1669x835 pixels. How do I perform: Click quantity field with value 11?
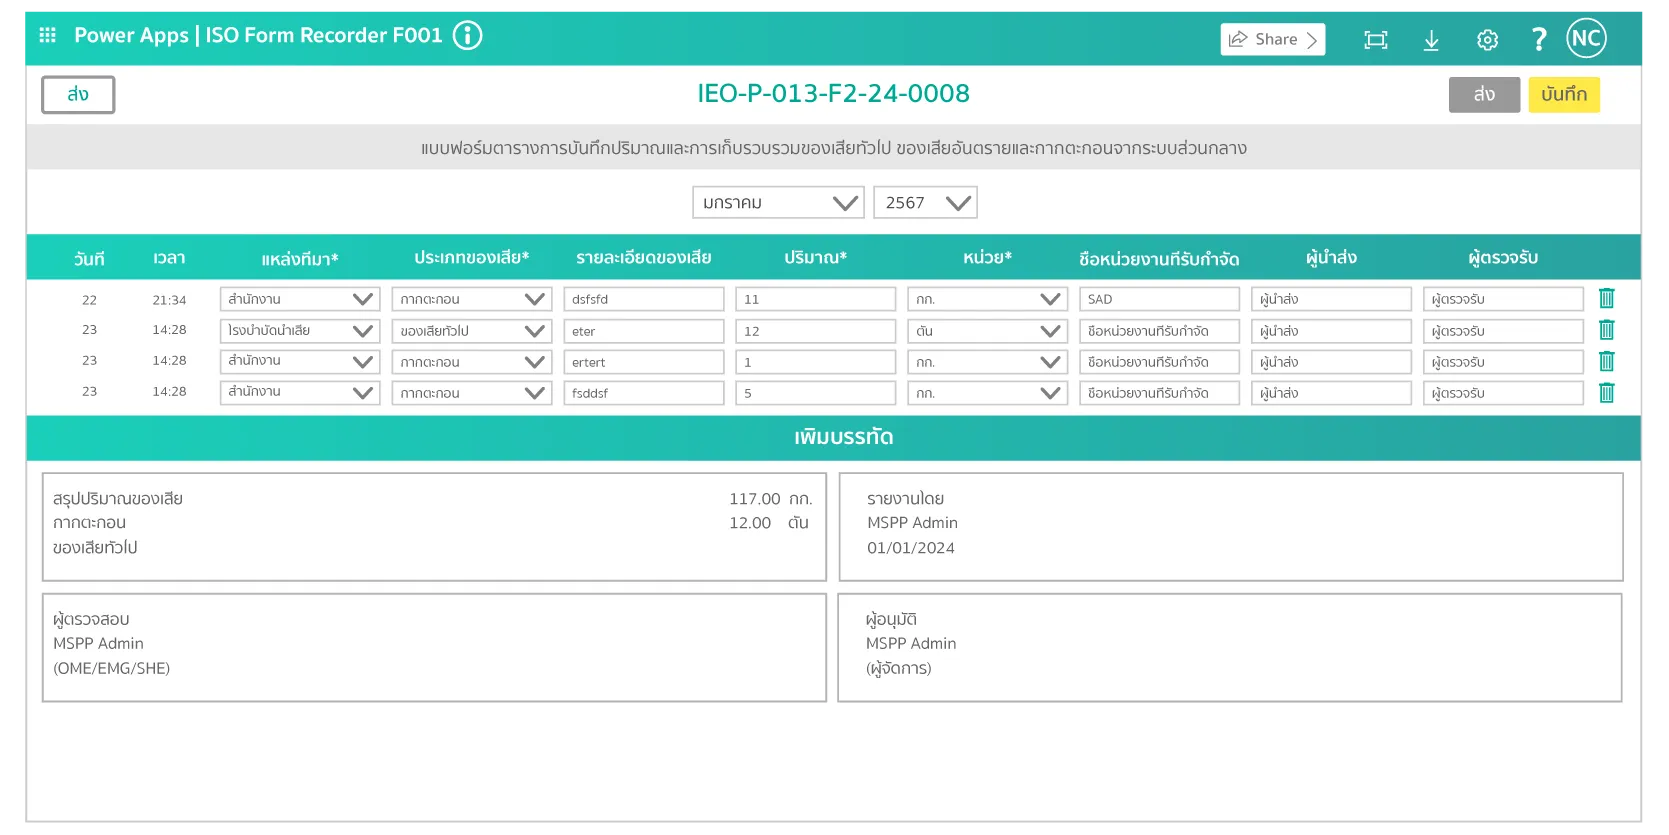pos(816,299)
